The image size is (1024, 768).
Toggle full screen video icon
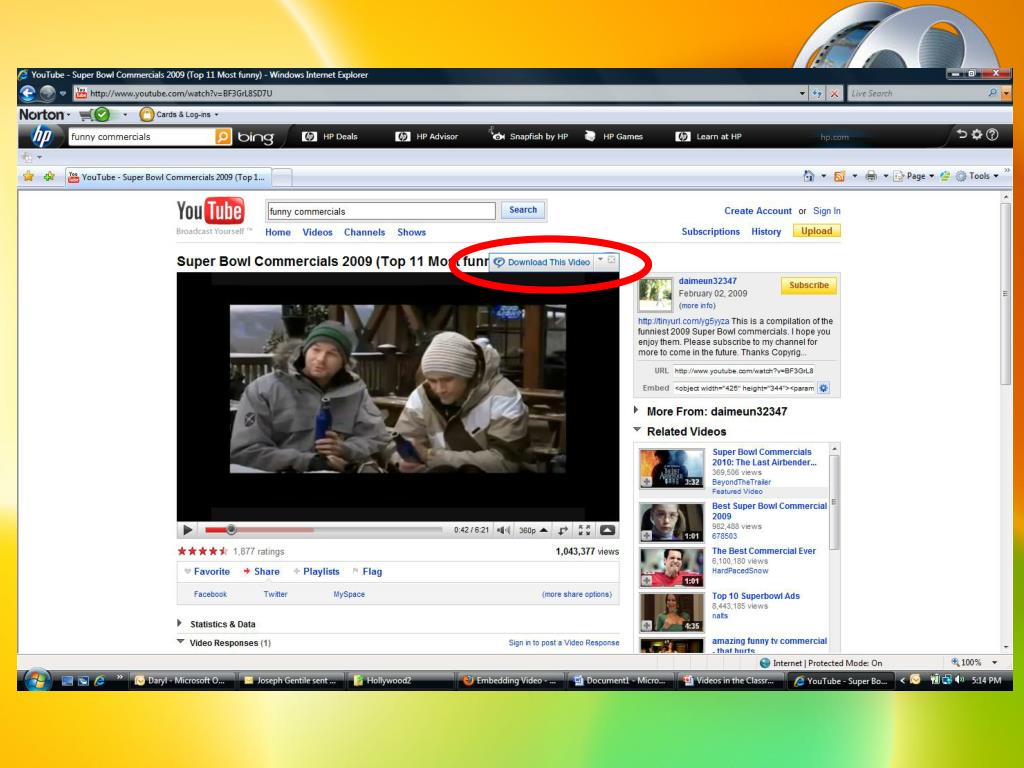coord(584,530)
